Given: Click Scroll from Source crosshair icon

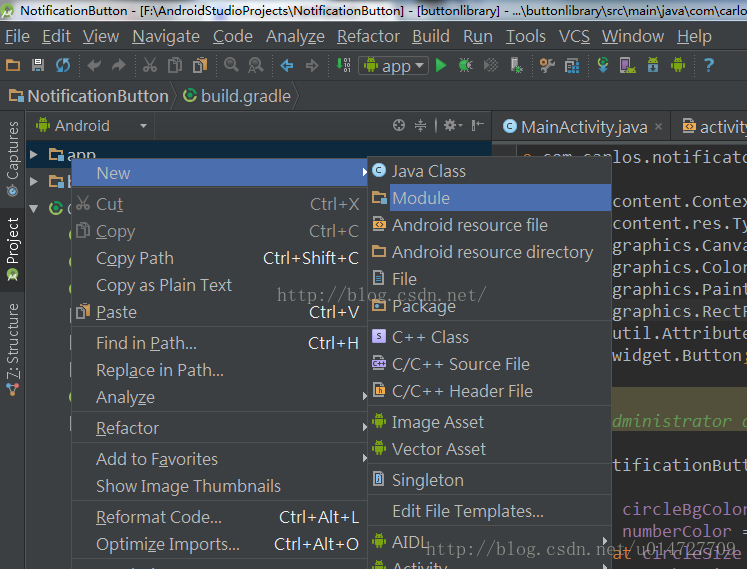Looking at the screenshot, I should point(399,125).
